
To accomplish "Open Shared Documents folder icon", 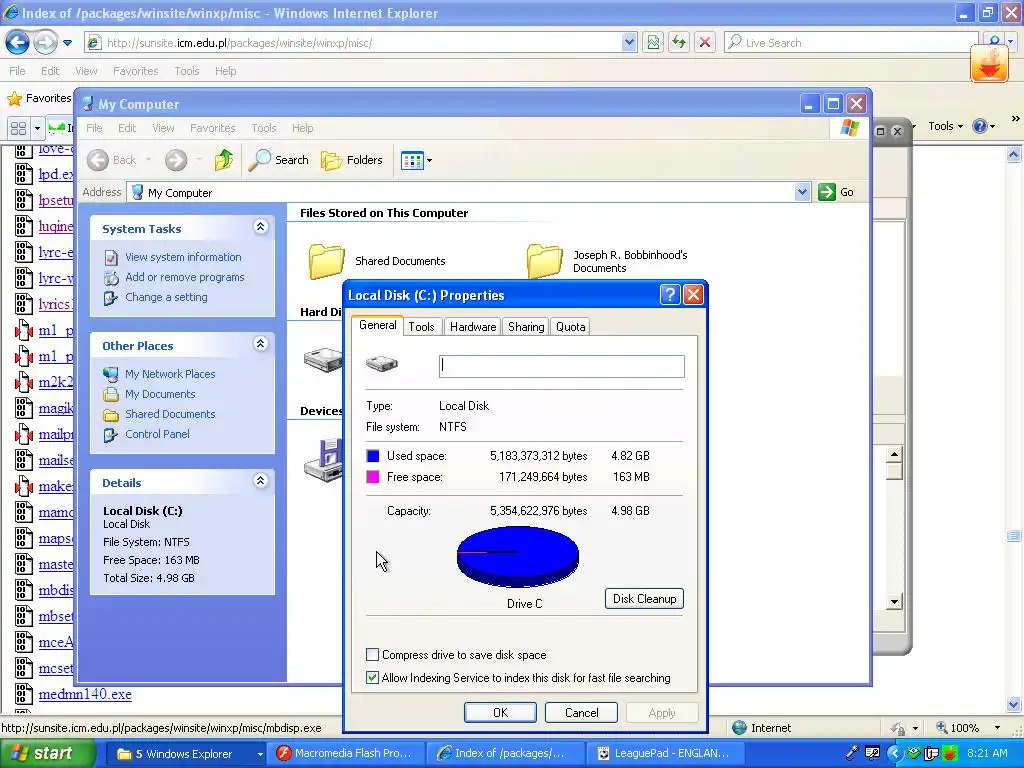I will (x=326, y=261).
